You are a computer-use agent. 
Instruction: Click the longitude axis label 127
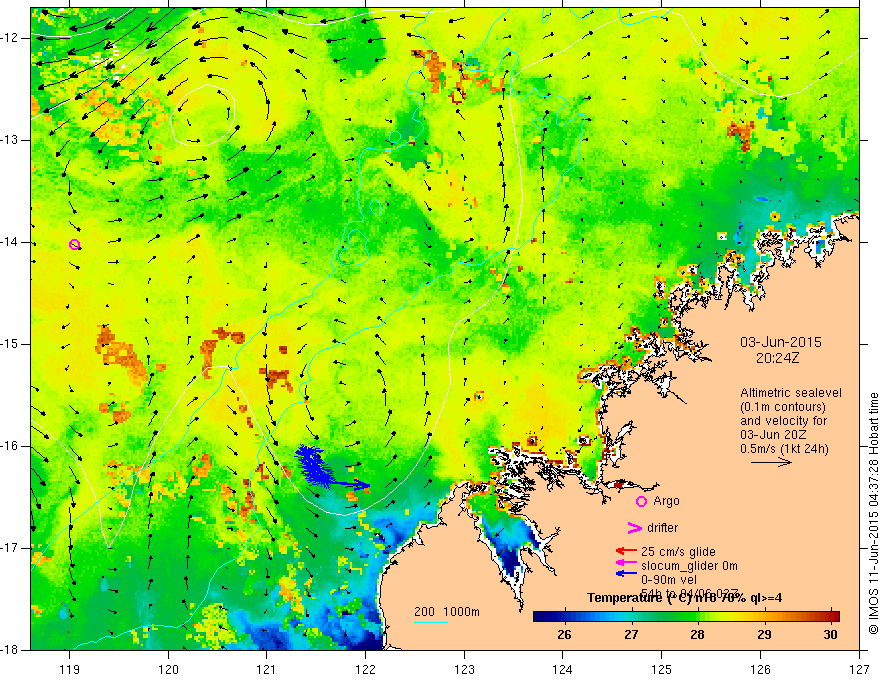pos(859,669)
